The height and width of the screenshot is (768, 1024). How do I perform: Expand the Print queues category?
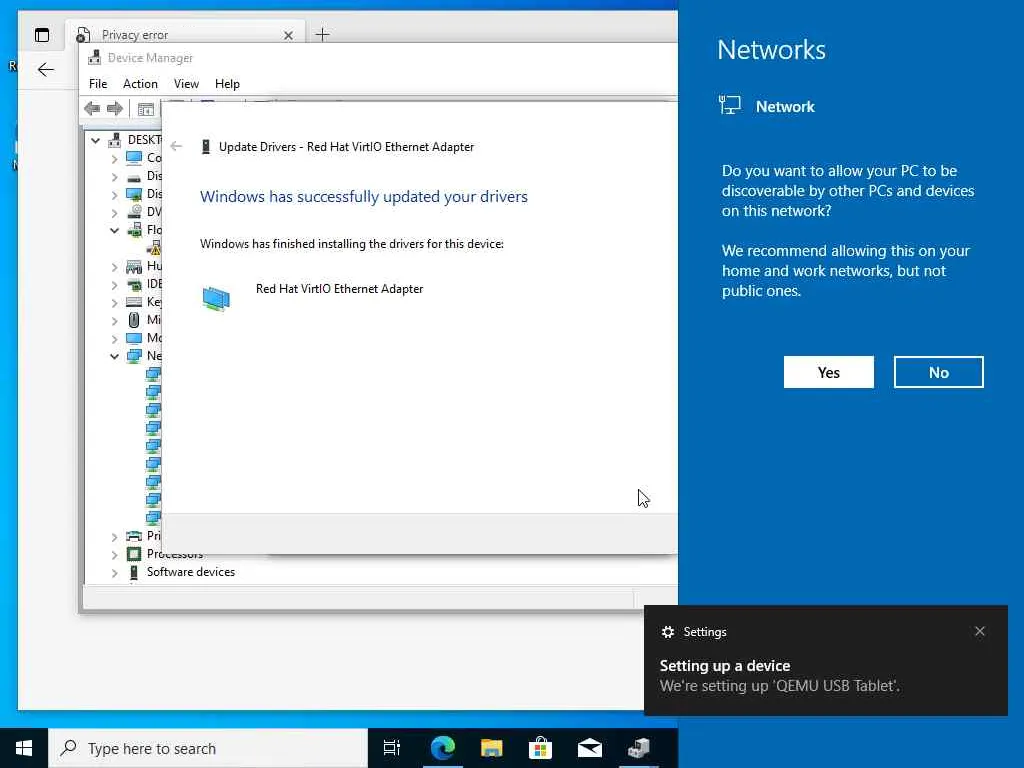[x=114, y=537]
